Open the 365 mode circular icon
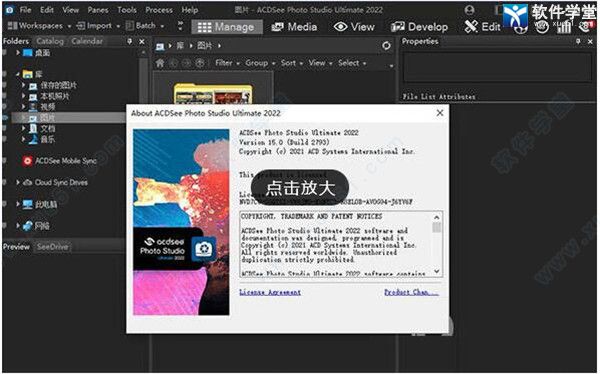This screenshot has width=600, height=374. click(x=541, y=27)
